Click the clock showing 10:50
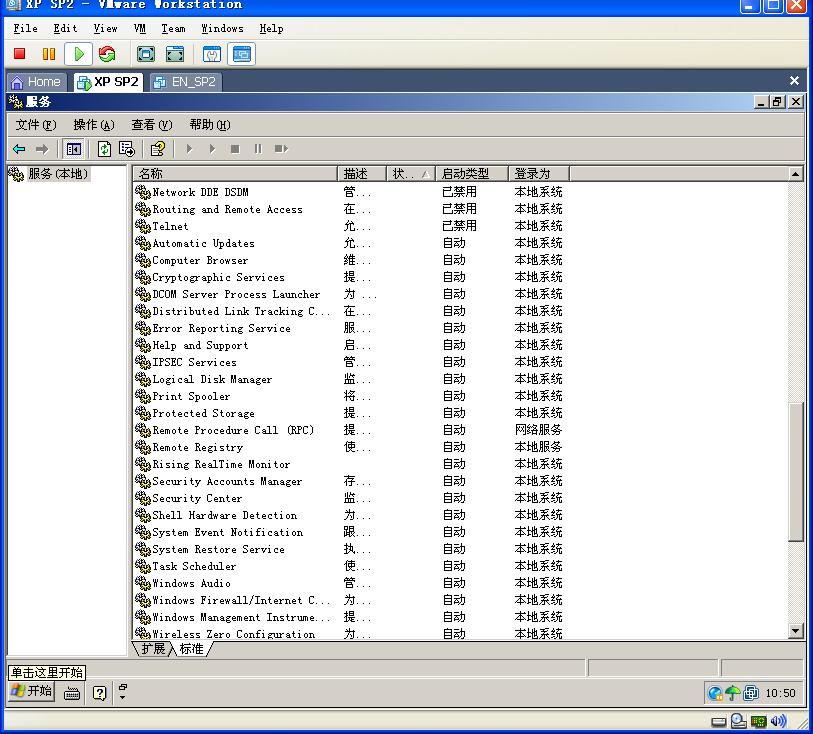Screen dimensions: 813x734 click(x=780, y=694)
